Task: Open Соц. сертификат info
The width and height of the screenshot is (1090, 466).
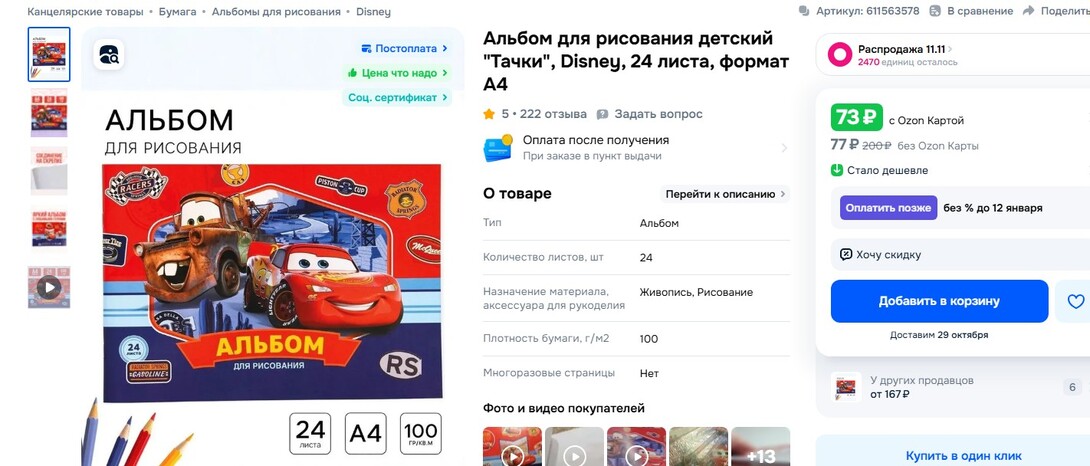Action: 398,97
